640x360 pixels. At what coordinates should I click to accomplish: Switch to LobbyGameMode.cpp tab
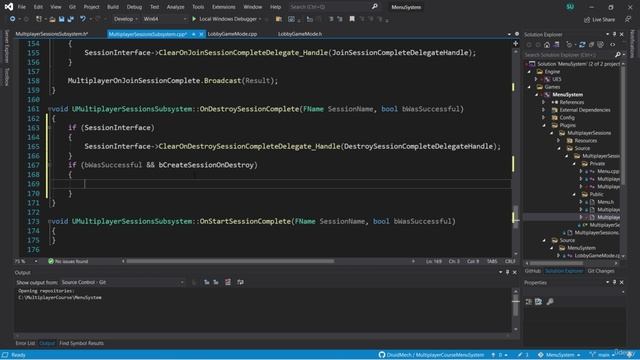click(232, 34)
